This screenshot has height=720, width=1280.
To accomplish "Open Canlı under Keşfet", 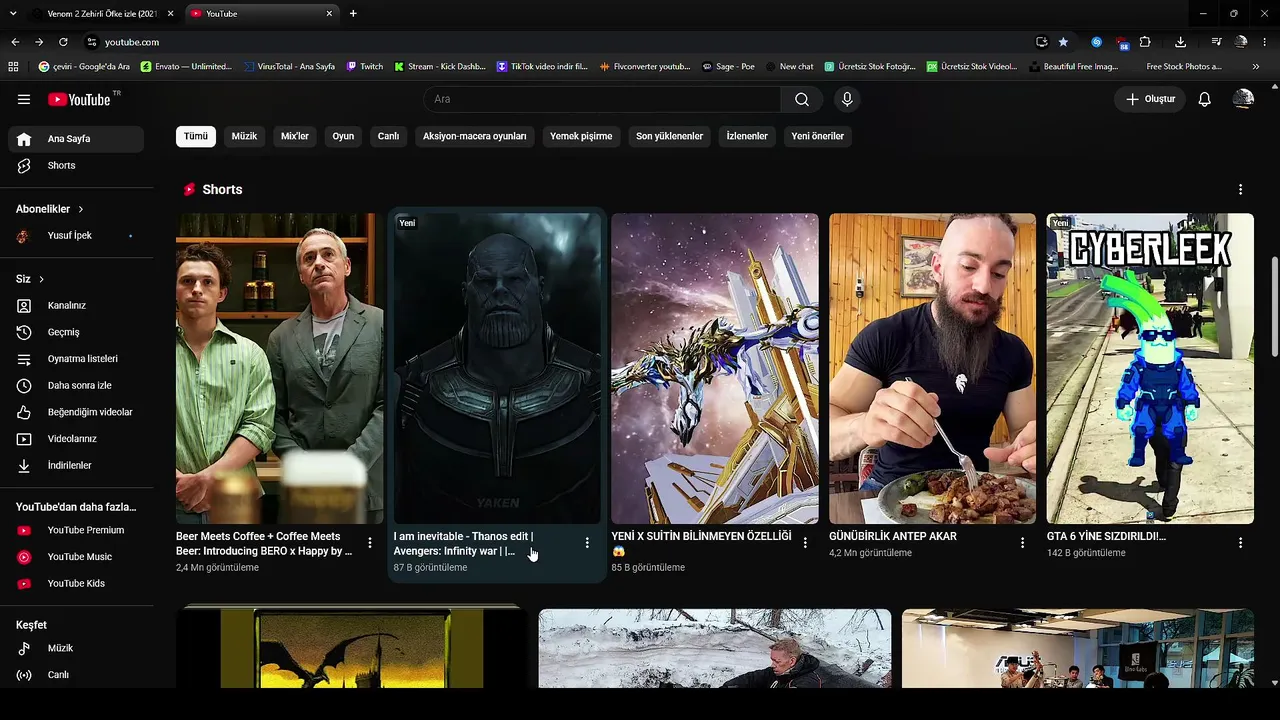I will [76, 675].
